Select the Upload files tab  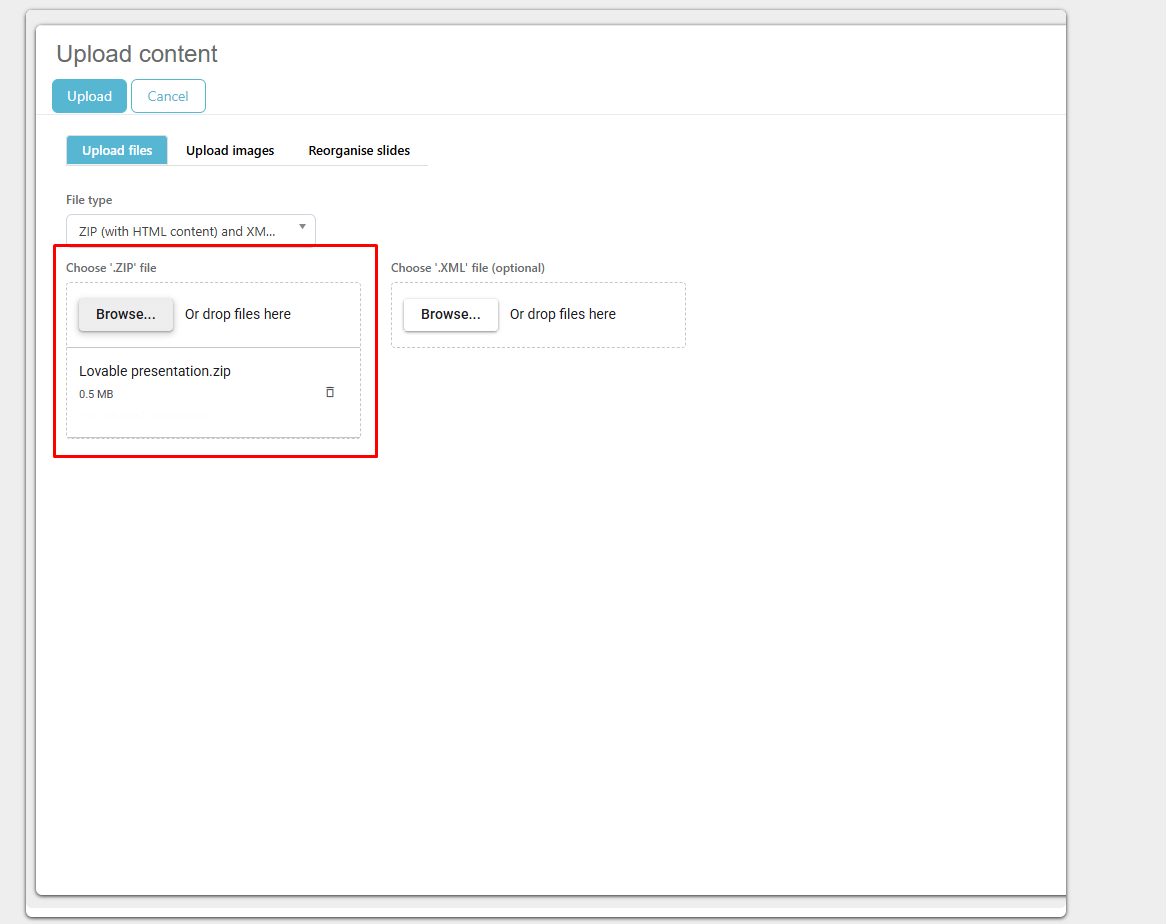117,151
